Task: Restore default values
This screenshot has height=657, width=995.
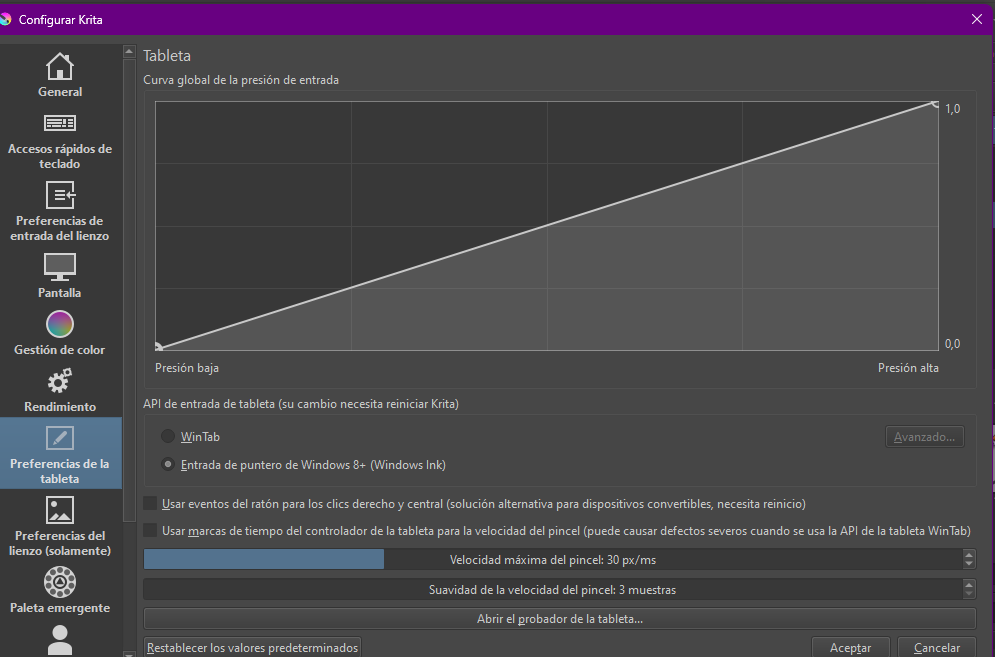Action: tap(253, 647)
